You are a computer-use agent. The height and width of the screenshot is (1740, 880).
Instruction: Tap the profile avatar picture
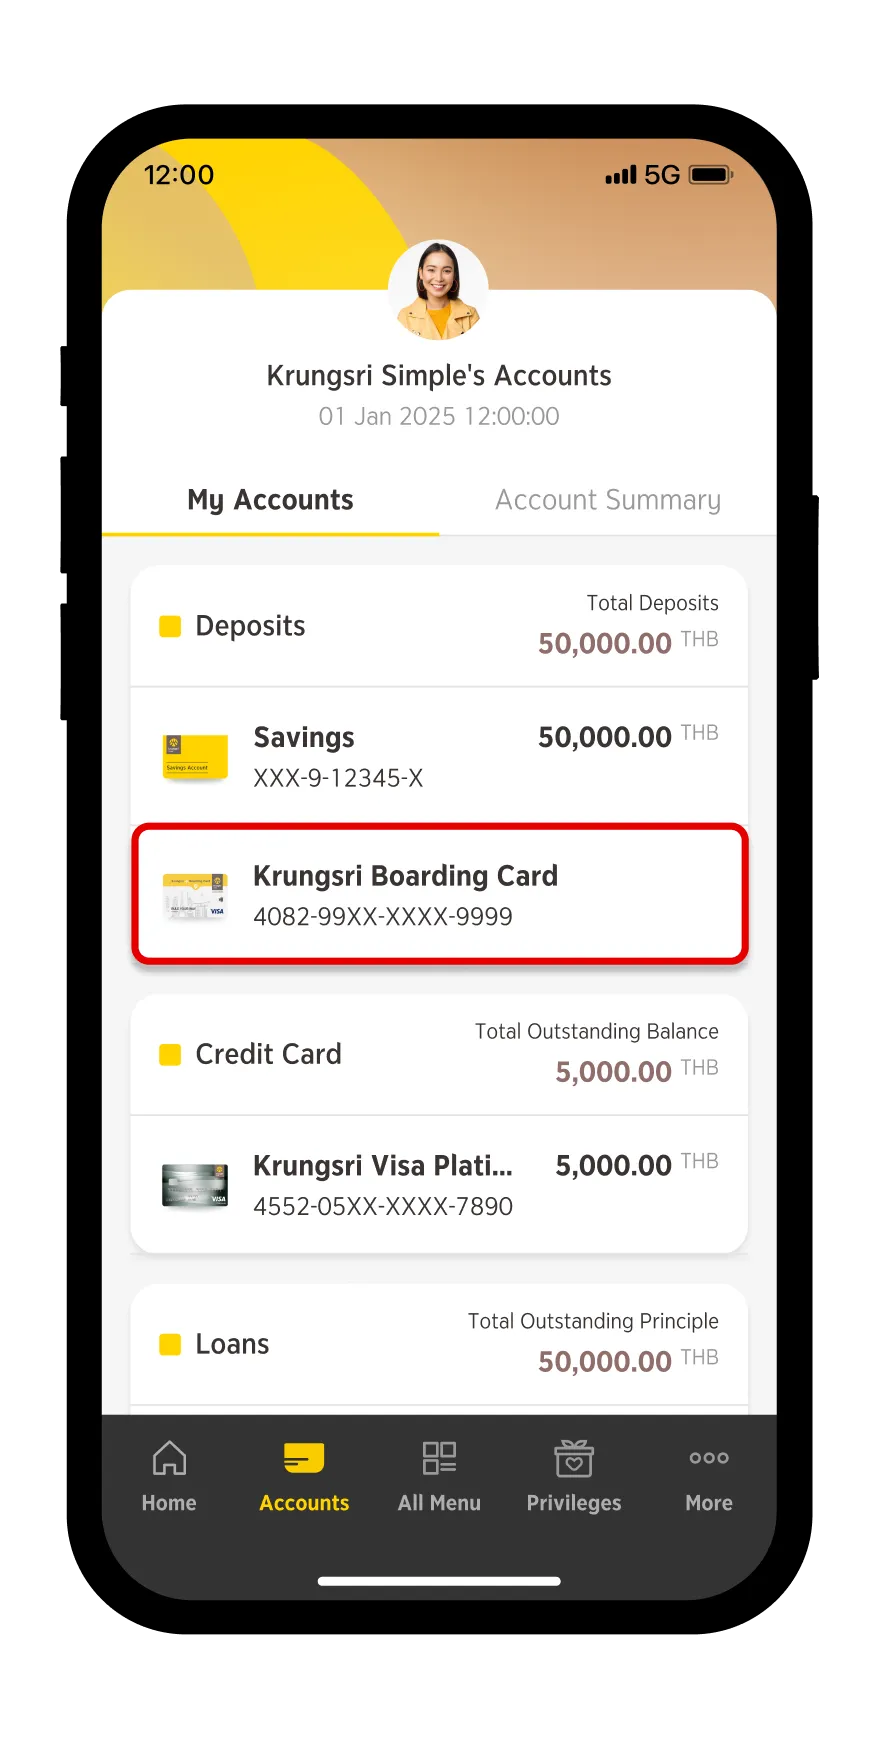point(438,290)
